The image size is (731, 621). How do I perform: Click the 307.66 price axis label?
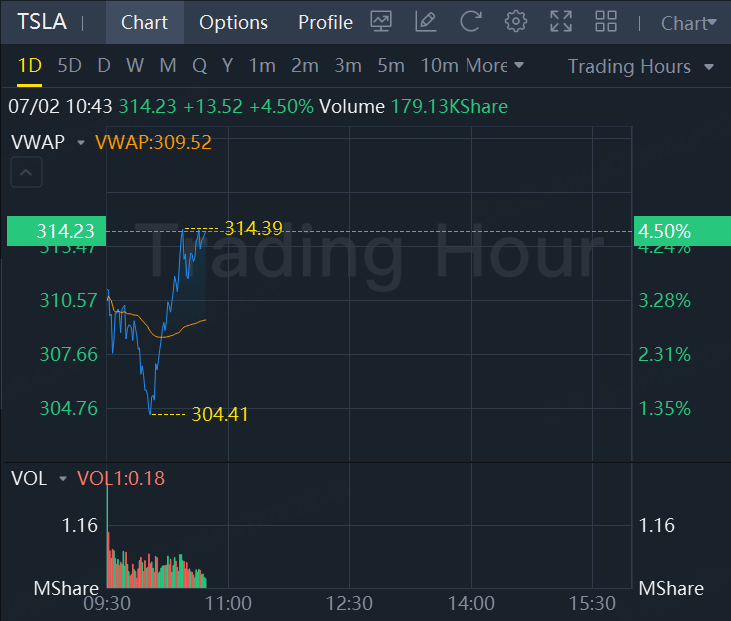[69, 354]
